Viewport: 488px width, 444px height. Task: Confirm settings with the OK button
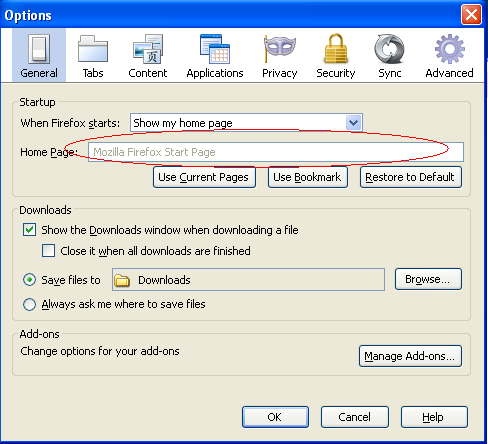[275, 417]
